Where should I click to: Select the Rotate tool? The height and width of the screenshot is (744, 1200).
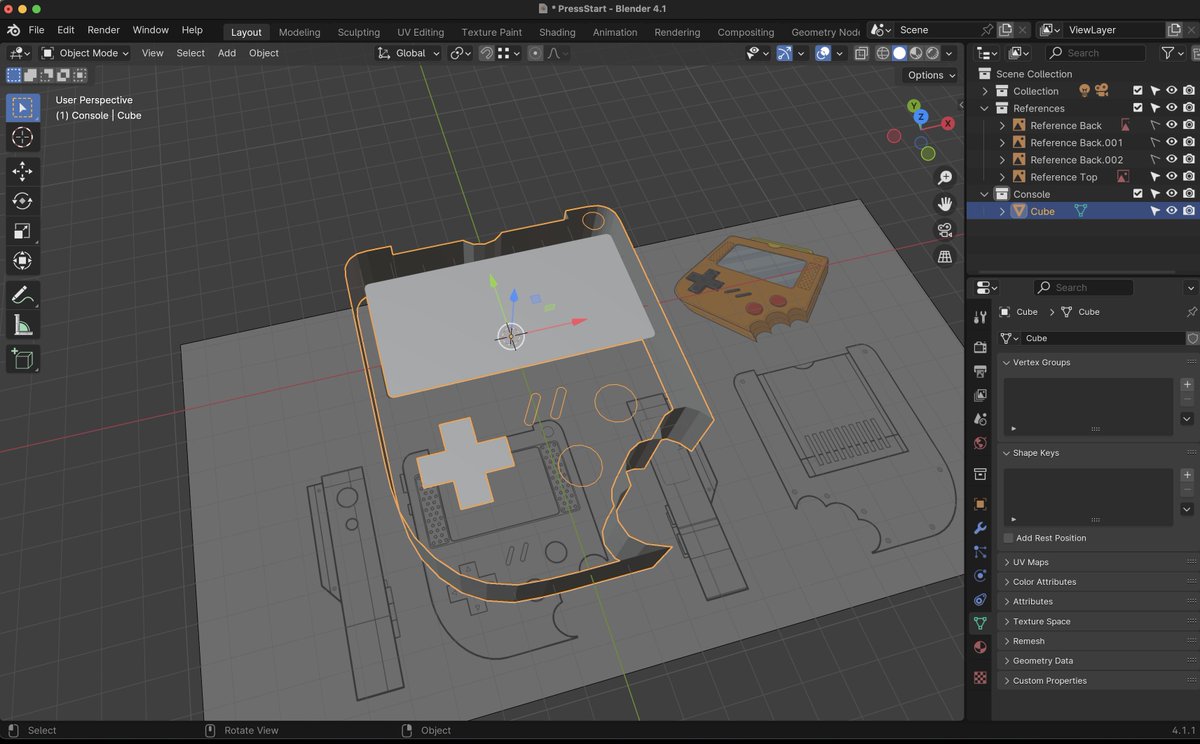[x=22, y=201]
